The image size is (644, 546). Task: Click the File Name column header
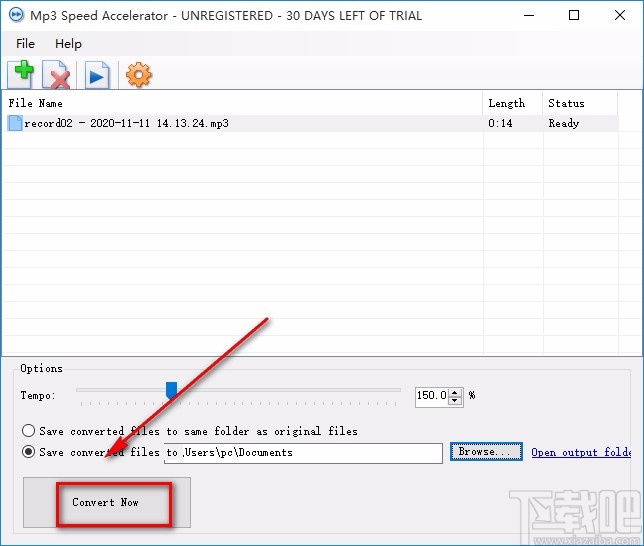point(242,103)
